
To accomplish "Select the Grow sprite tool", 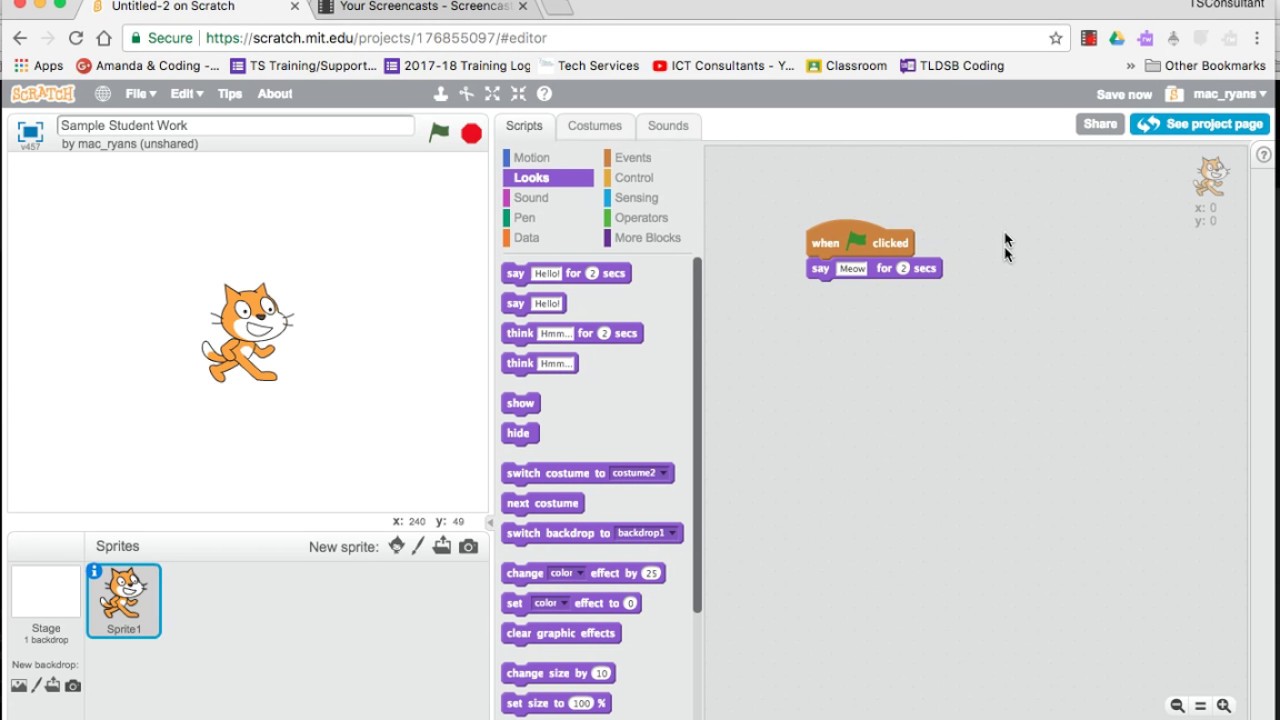I will click(492, 94).
